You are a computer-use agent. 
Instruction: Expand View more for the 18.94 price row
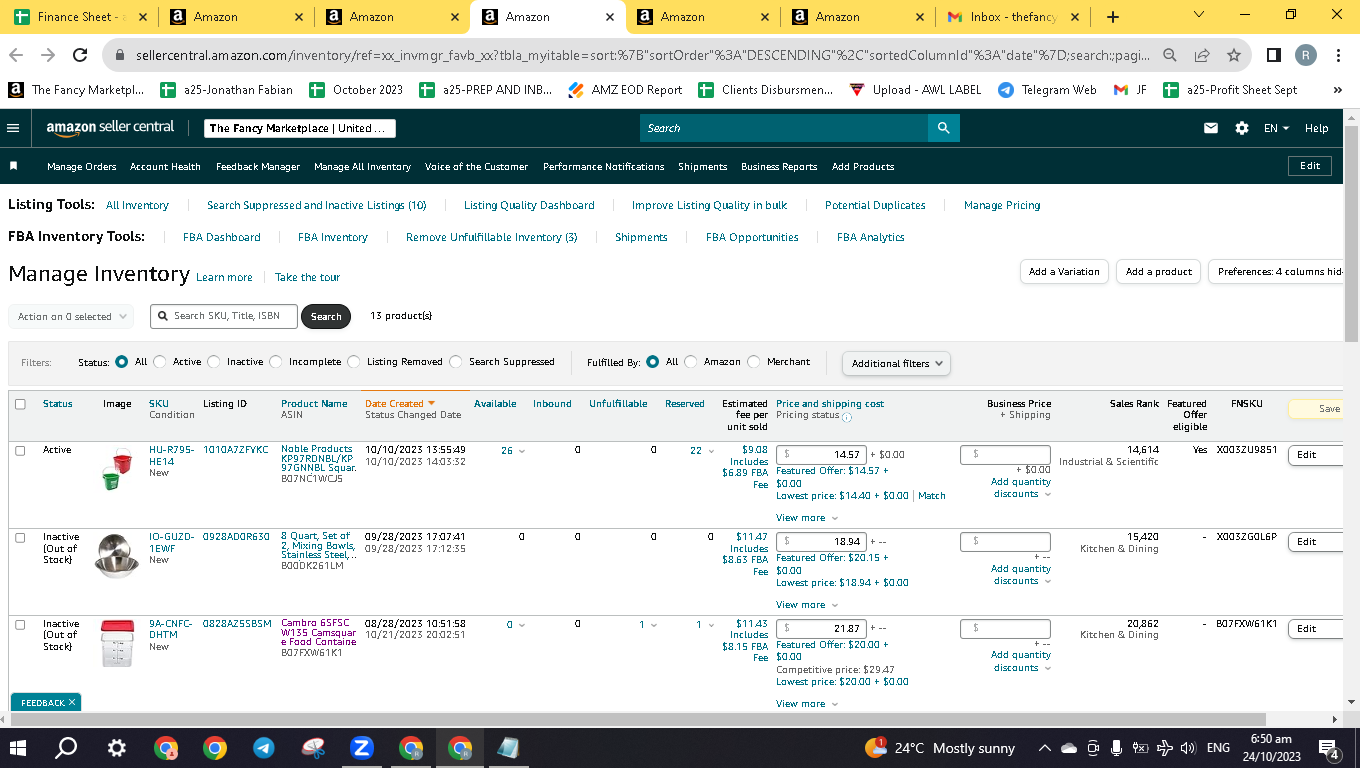point(807,605)
